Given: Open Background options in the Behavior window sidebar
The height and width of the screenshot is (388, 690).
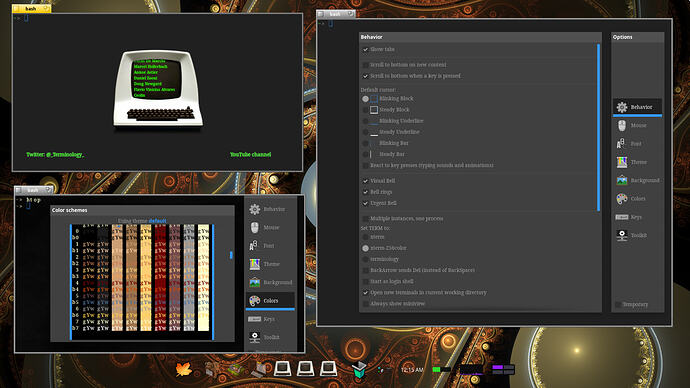Looking at the screenshot, I should (637, 180).
